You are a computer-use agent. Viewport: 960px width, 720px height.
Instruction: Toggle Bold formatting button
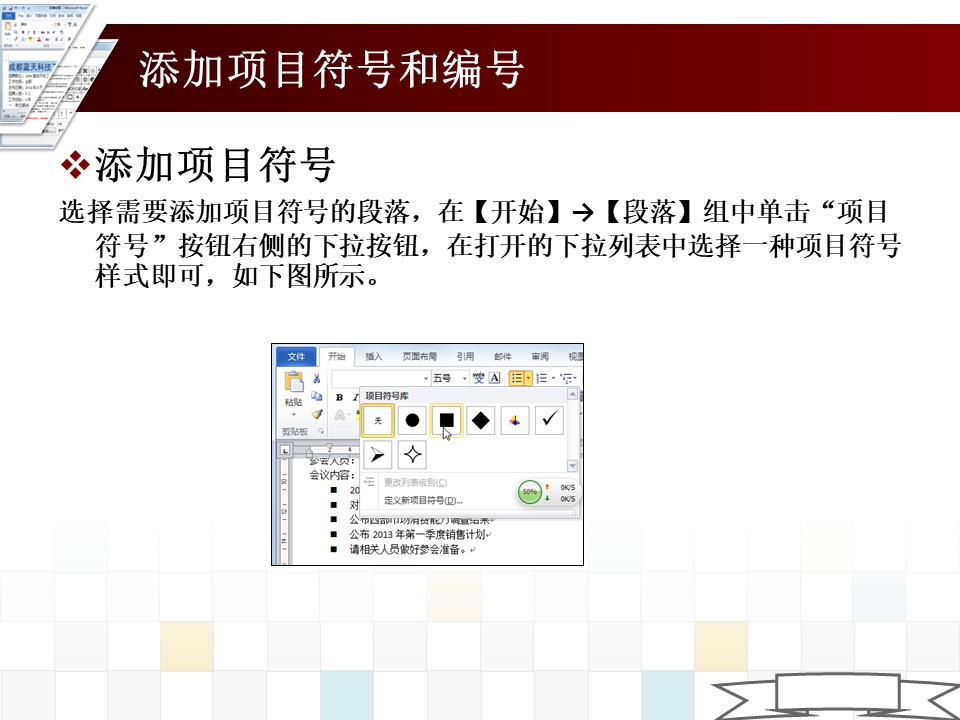339,397
